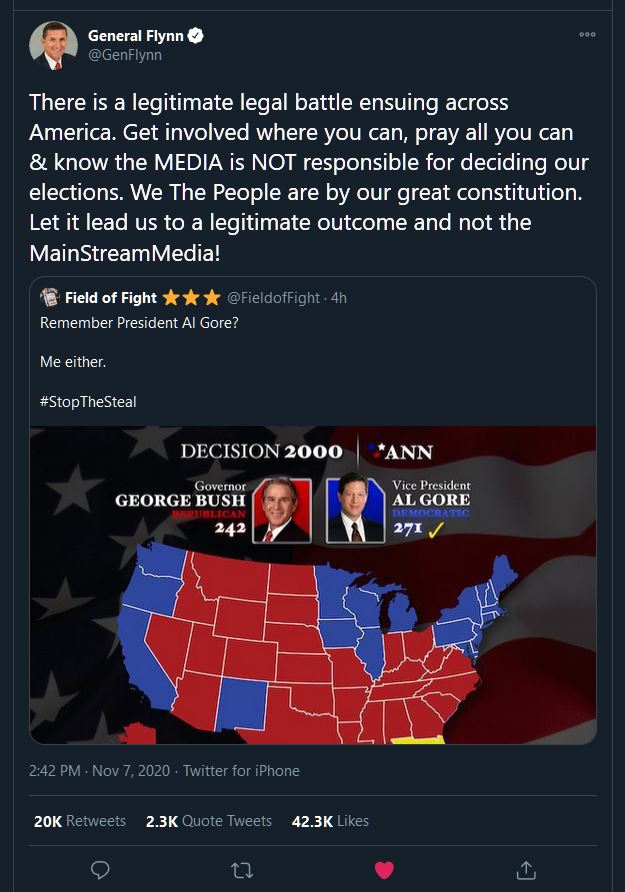Click the verified badge next to General Flynn

point(196,35)
